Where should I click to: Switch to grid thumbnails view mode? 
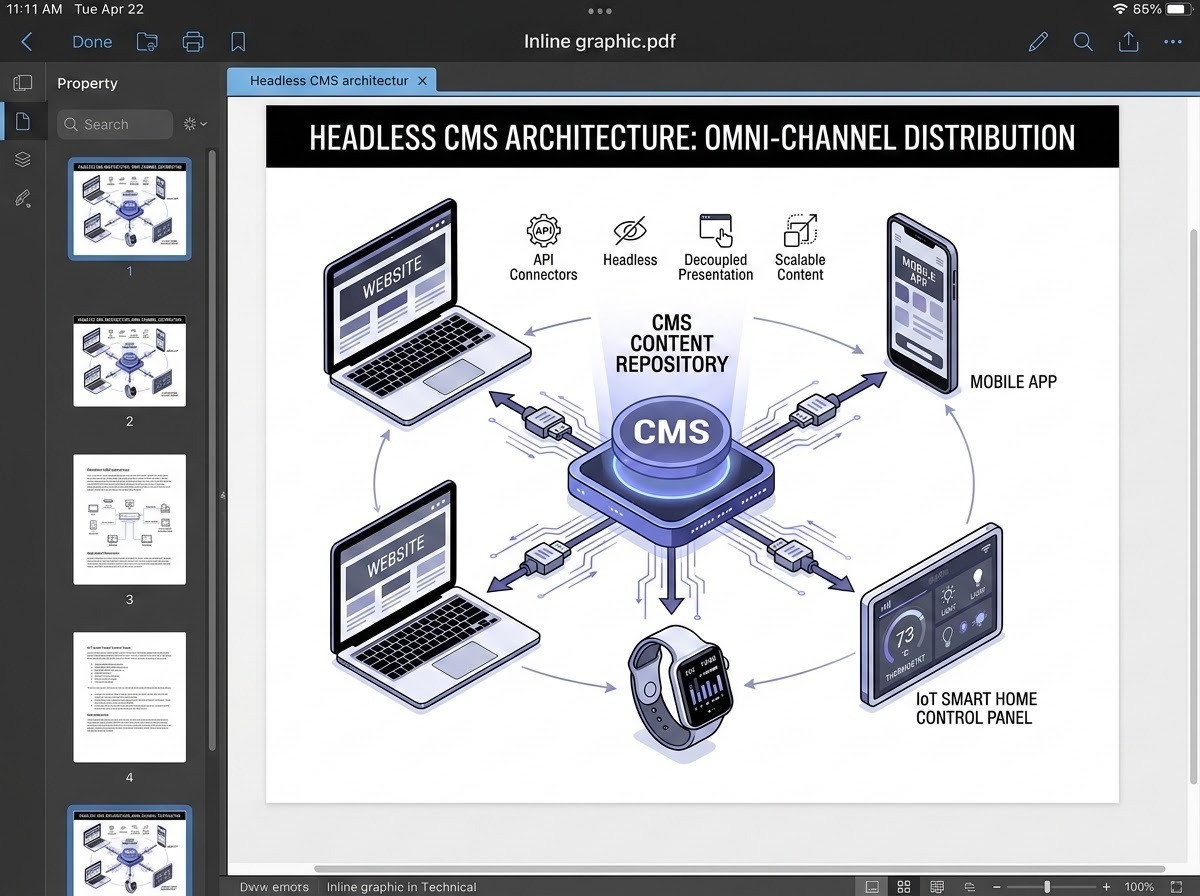904,886
